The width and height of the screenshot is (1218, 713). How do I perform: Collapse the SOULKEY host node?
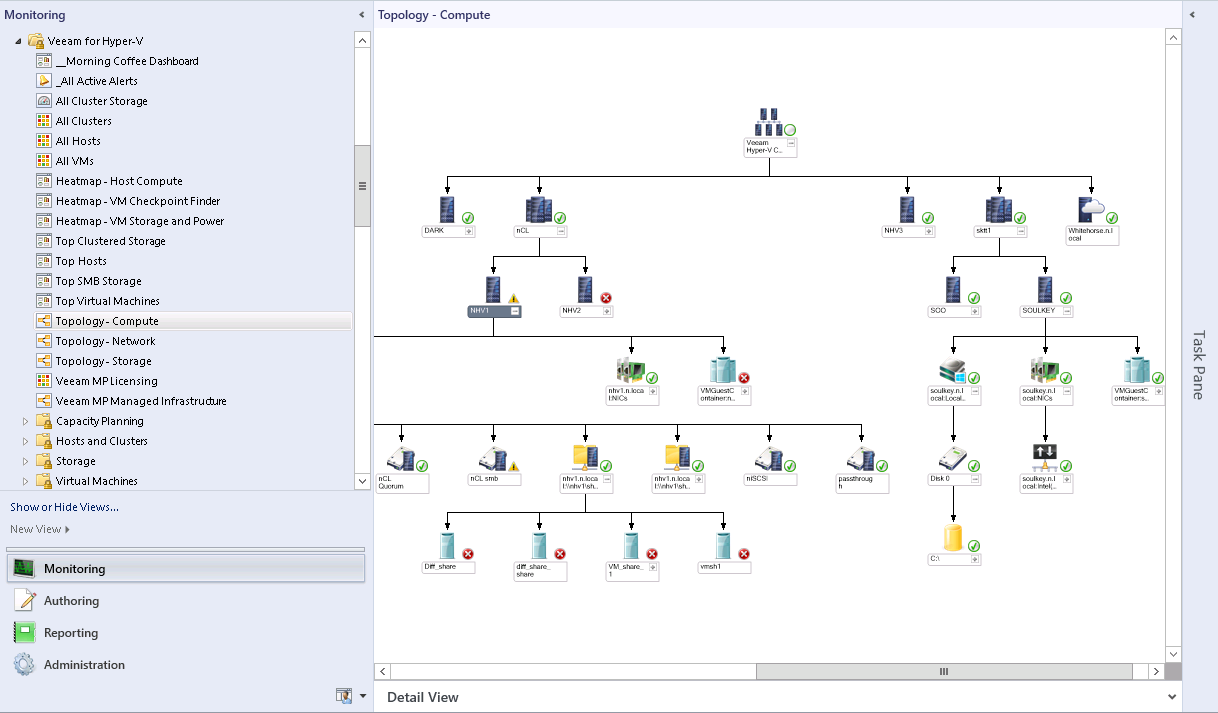click(1067, 311)
